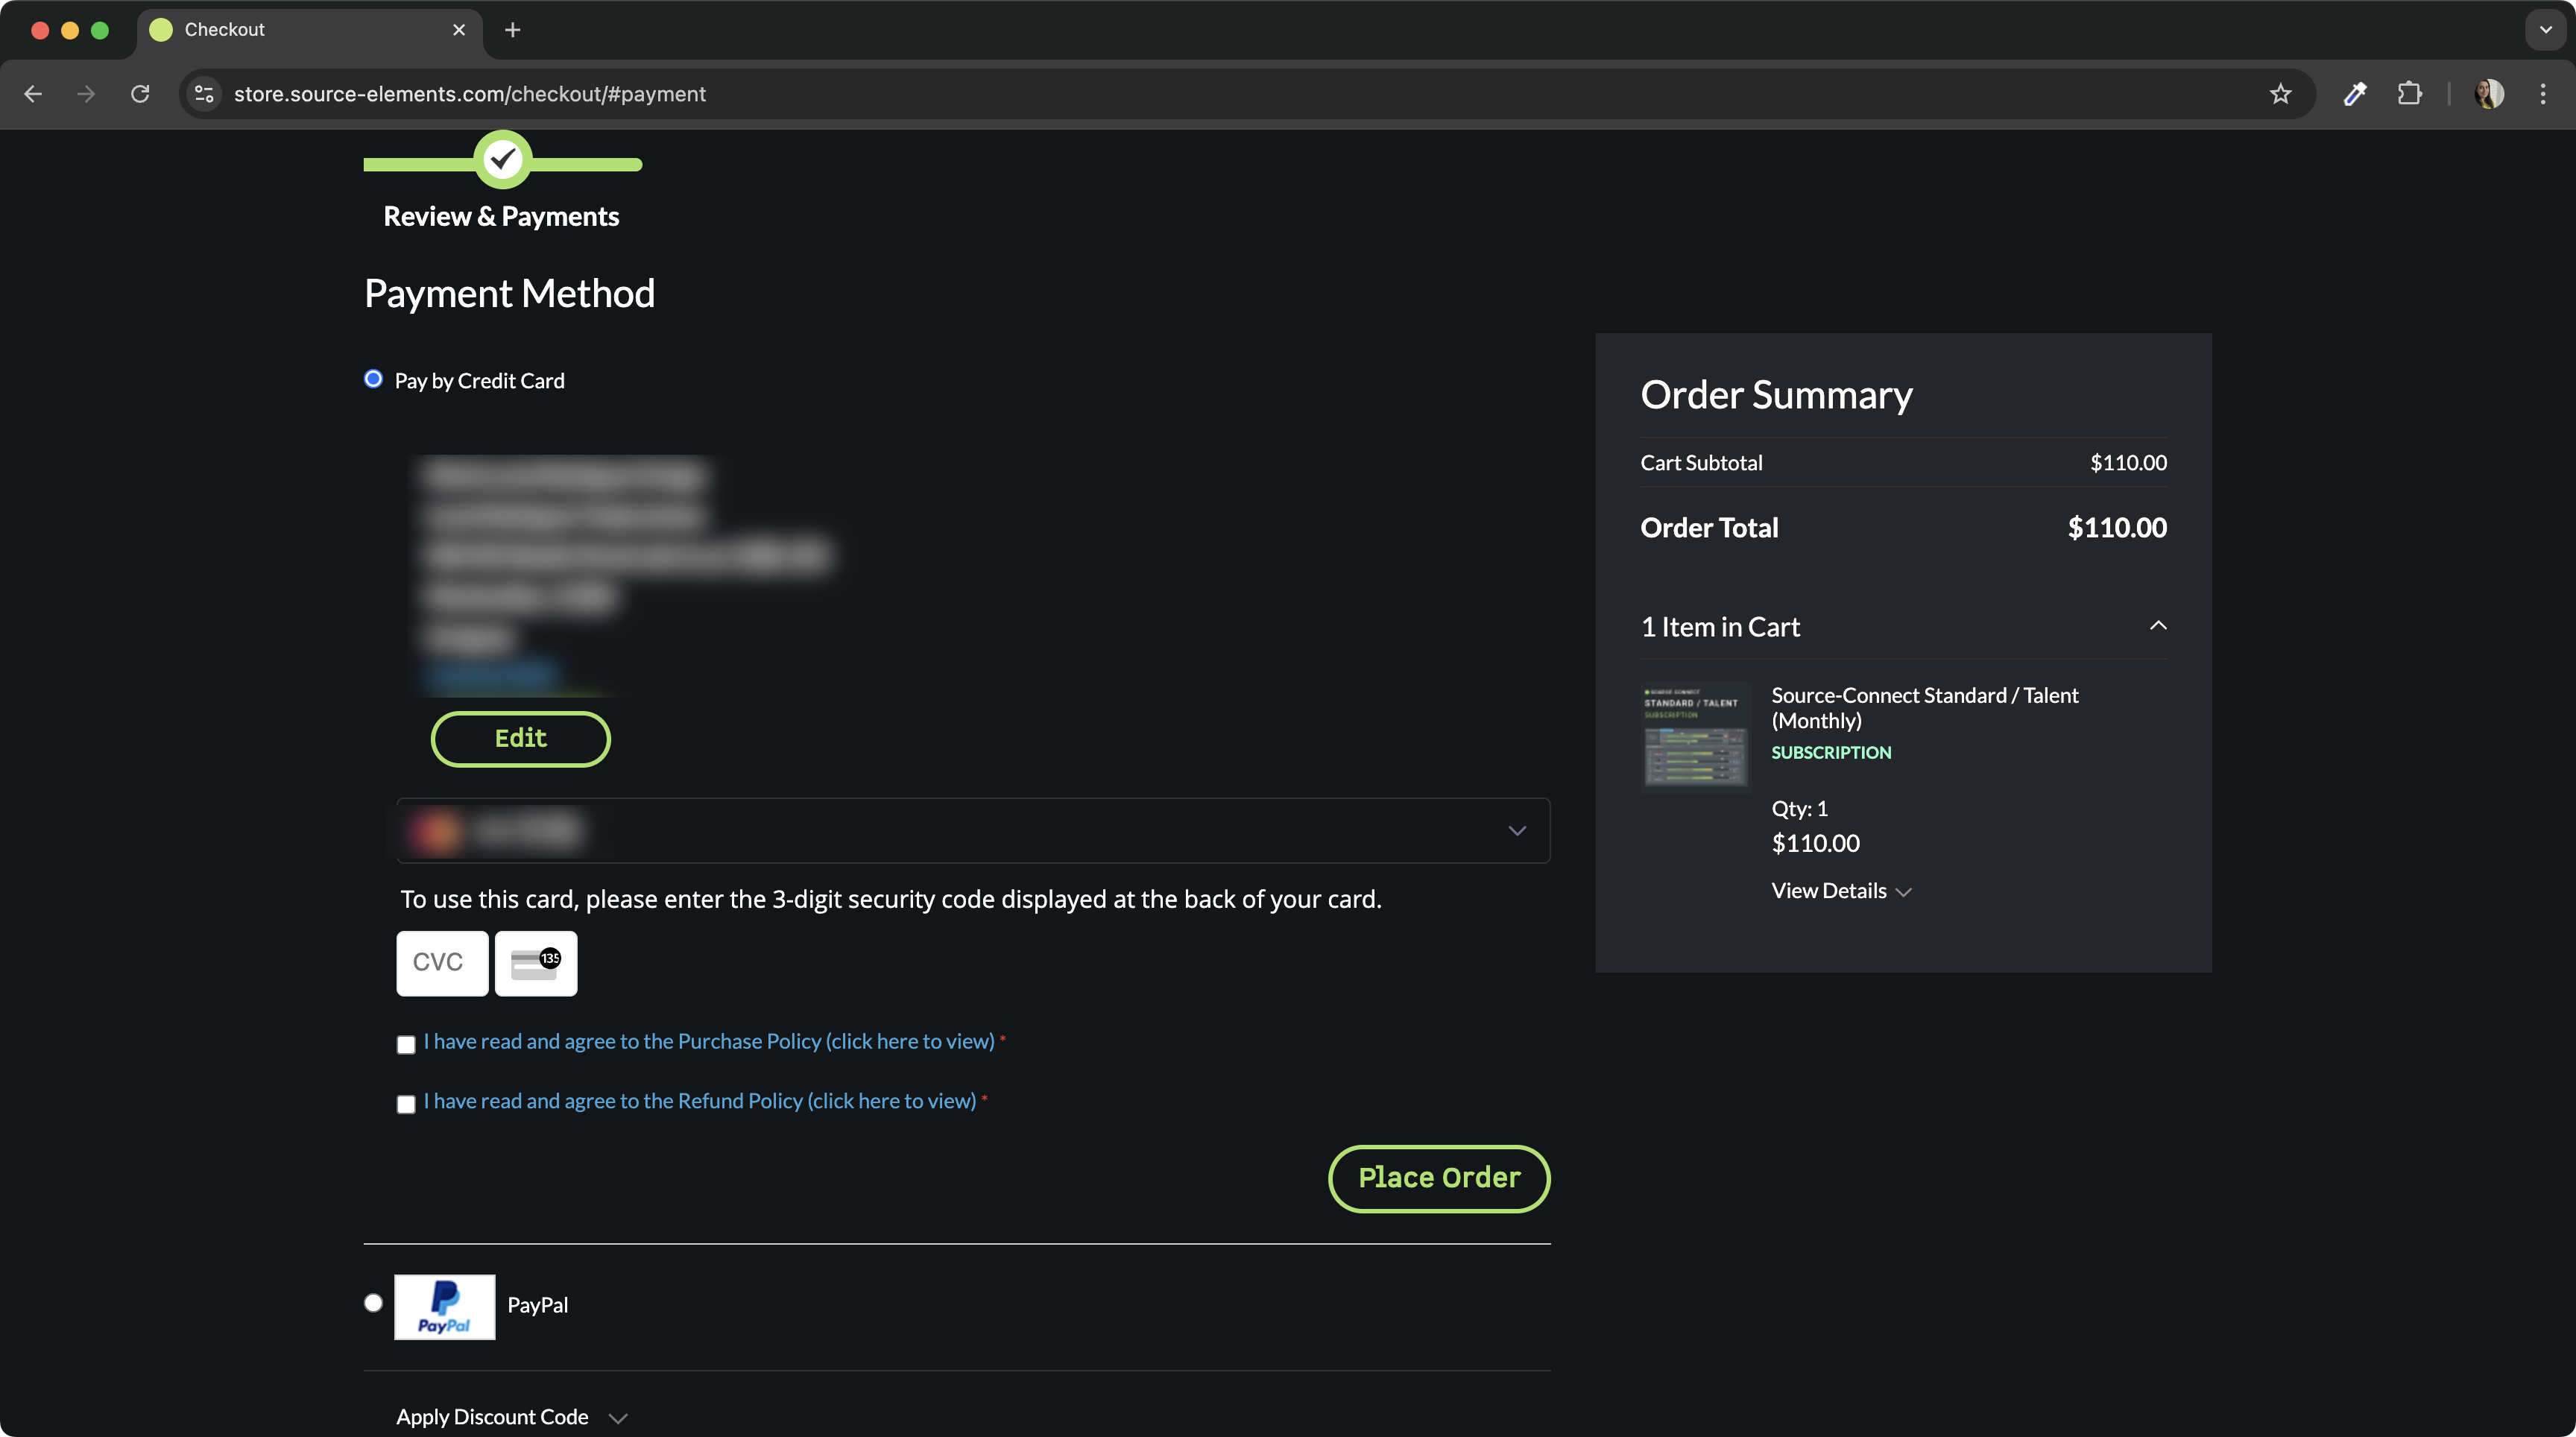Reload the checkout page
Screen dimensions: 2576x1437
(140, 94)
